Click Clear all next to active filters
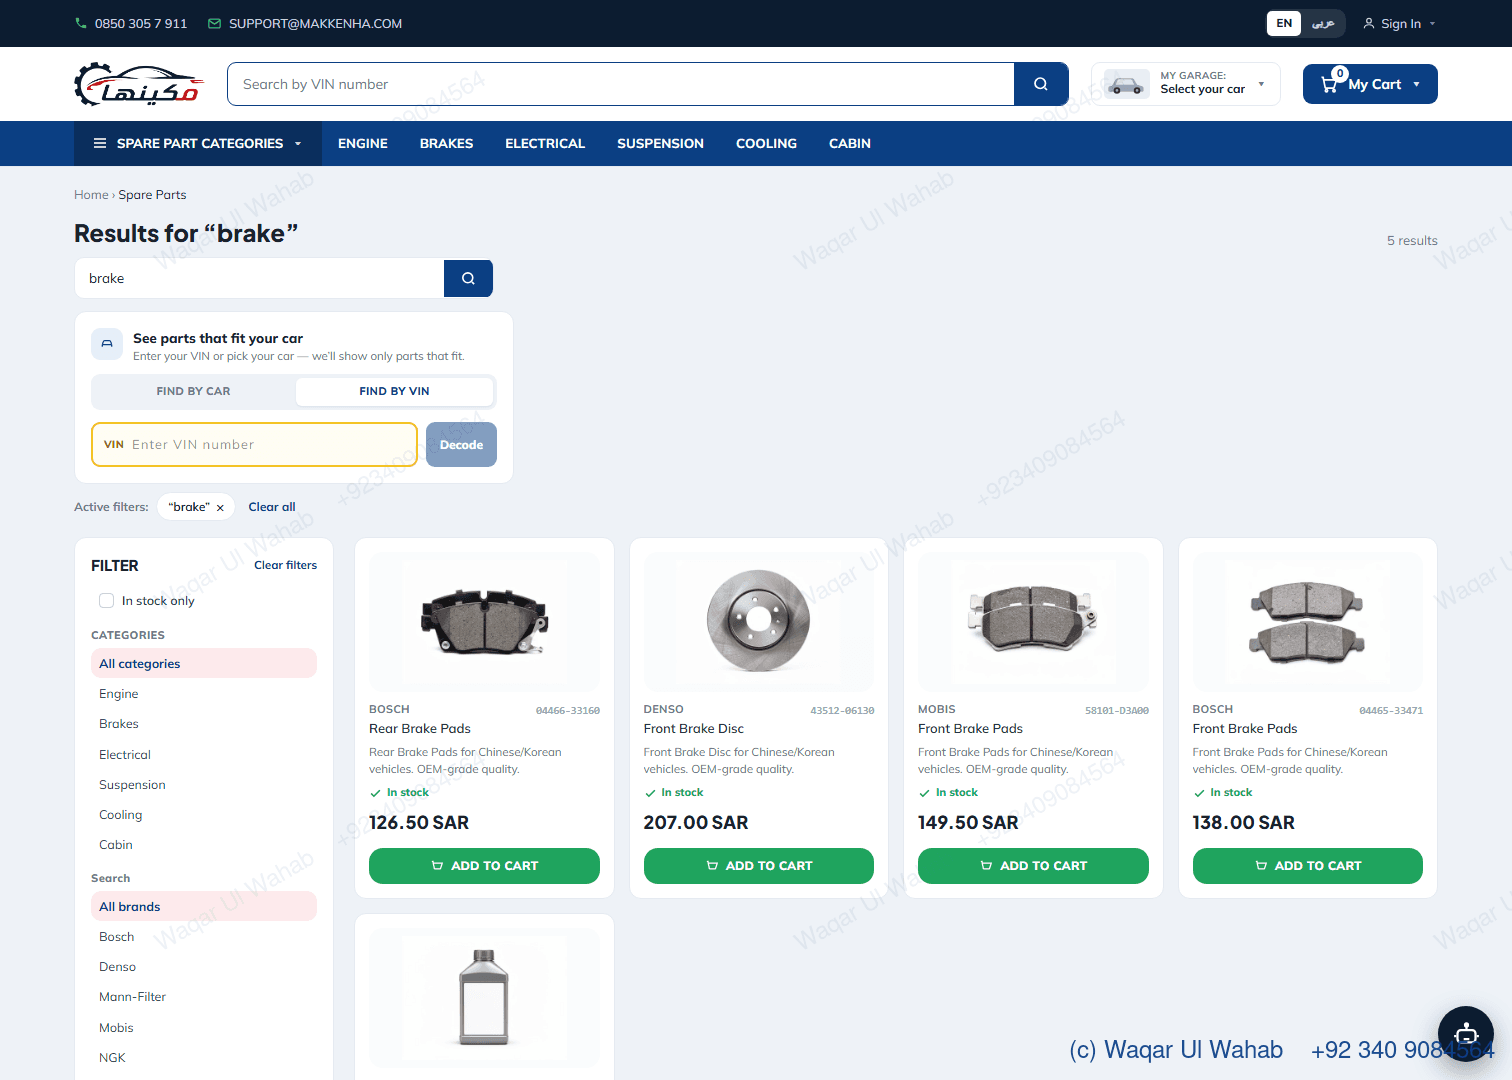 tap(272, 507)
